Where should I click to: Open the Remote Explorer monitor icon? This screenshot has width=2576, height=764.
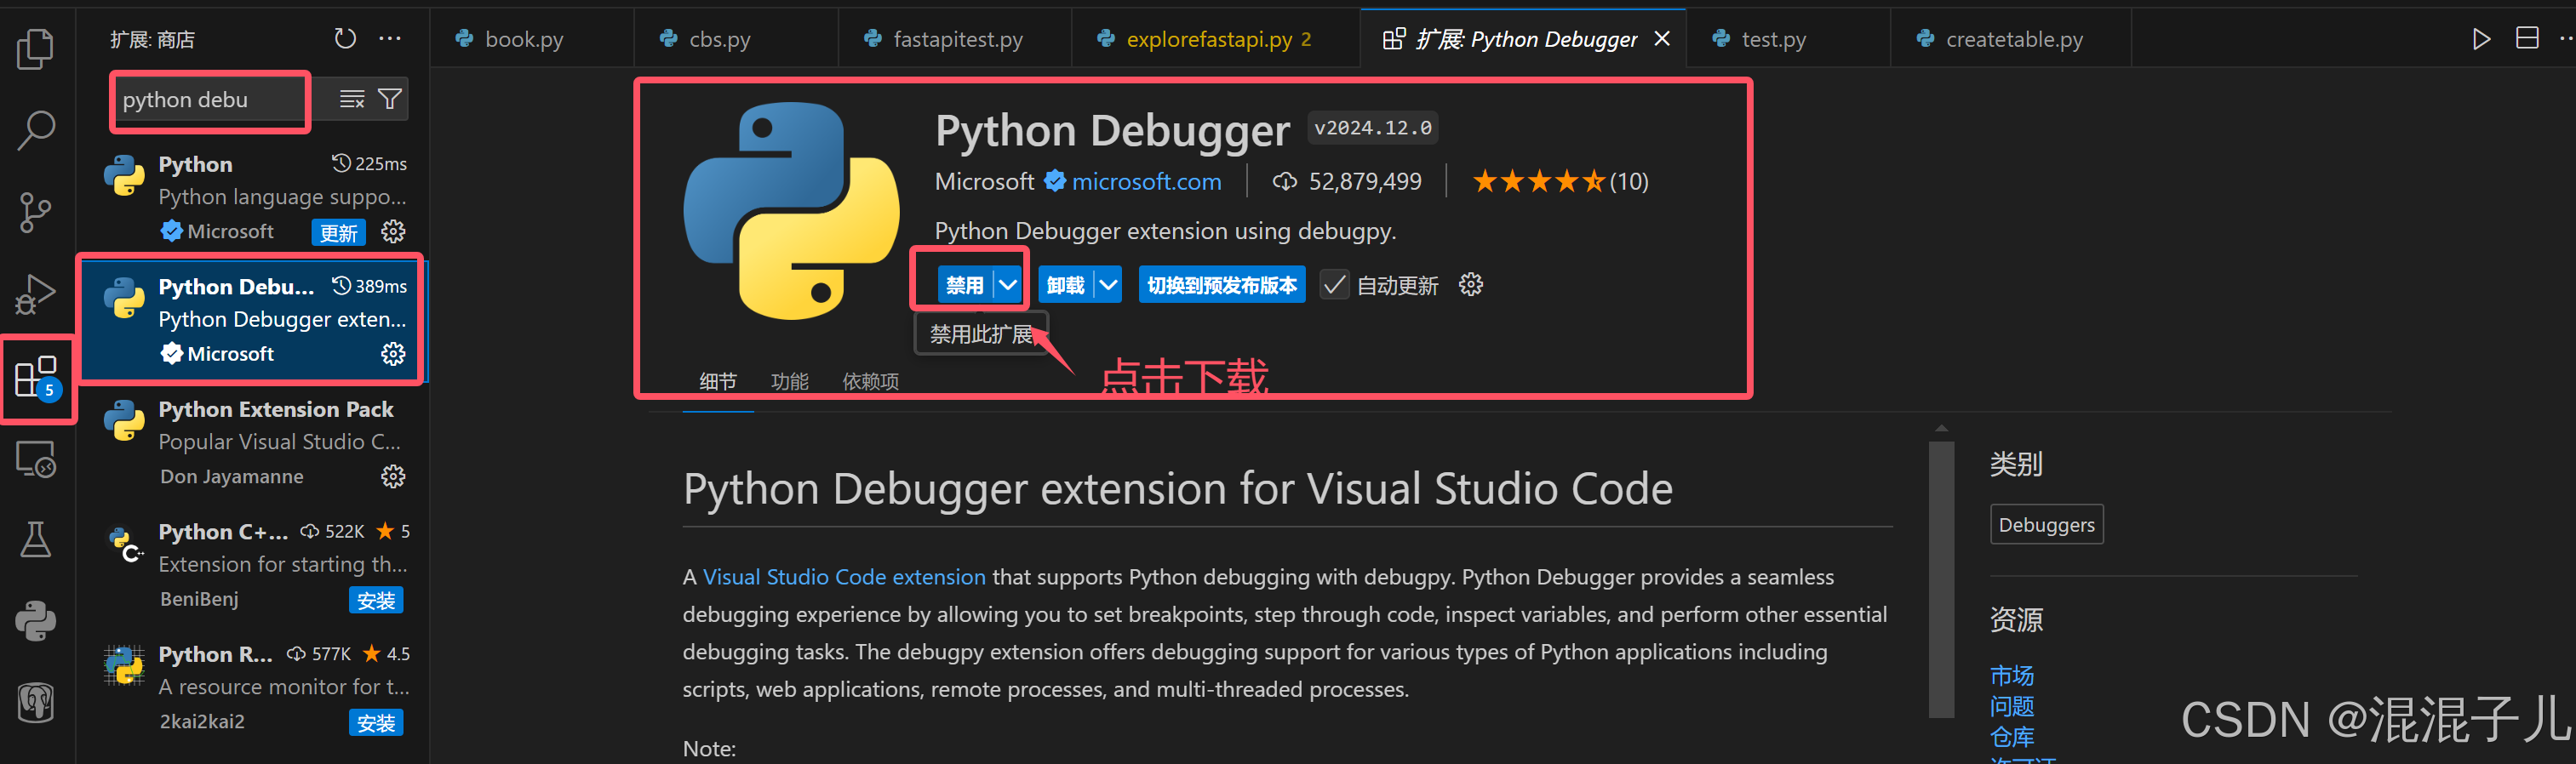coord(36,459)
